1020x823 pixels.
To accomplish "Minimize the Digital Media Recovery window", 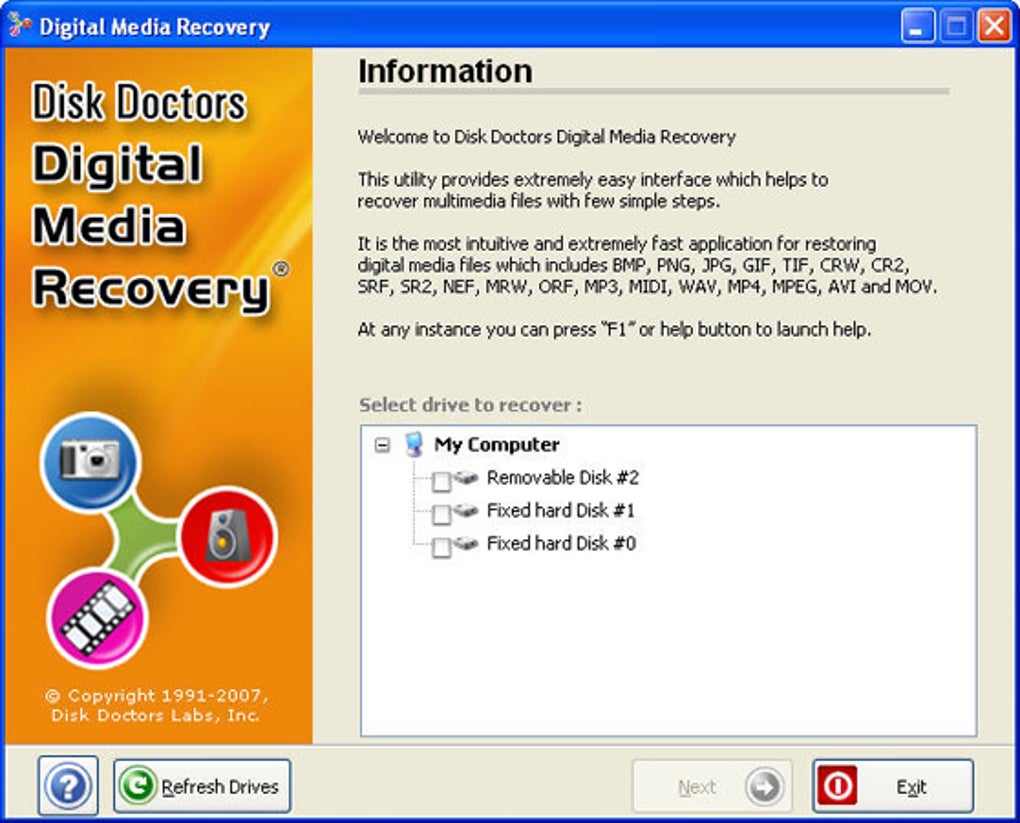I will (917, 27).
